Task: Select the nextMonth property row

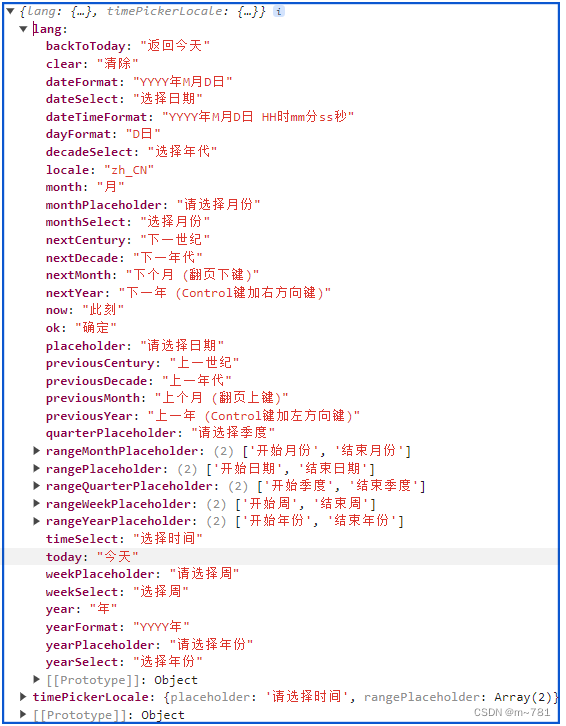Action: click(152, 275)
